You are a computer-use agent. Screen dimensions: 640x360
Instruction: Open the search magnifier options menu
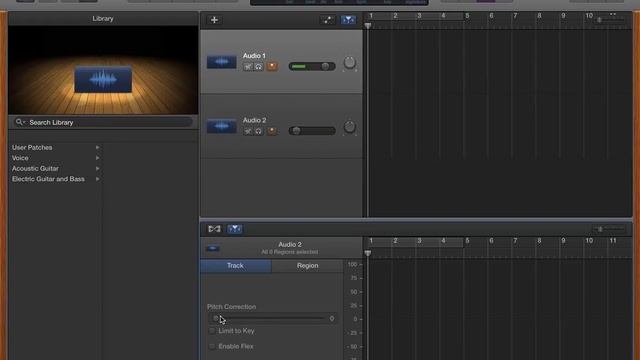[x=20, y=122]
